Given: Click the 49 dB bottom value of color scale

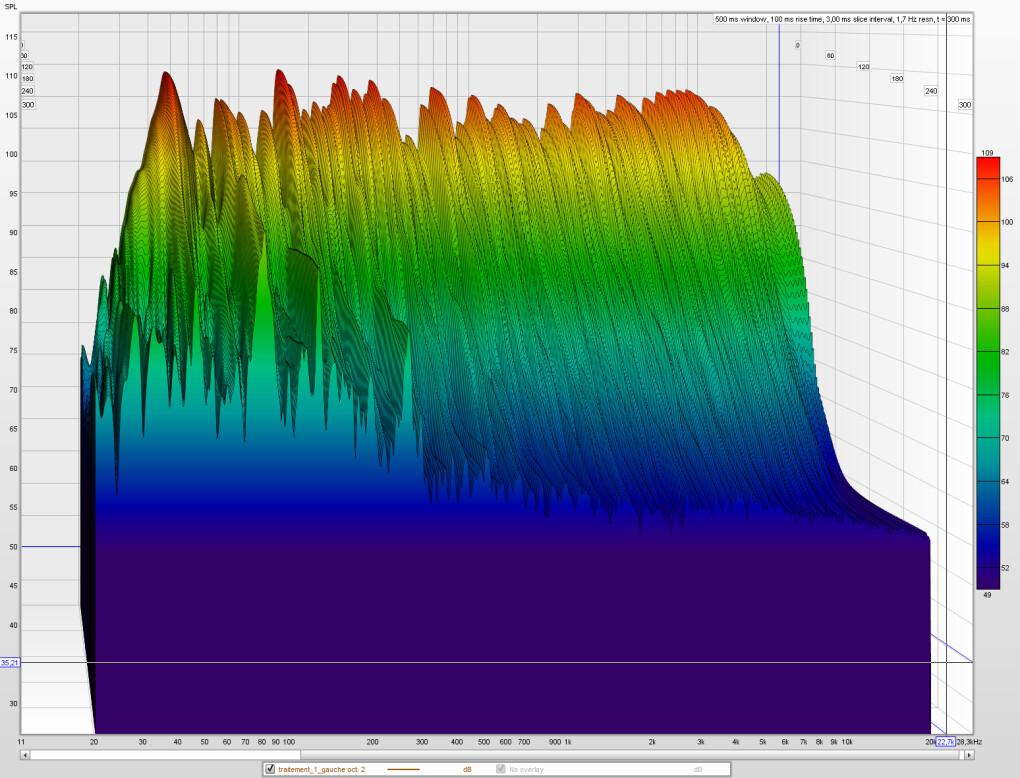Looking at the screenshot, I should (x=986, y=596).
